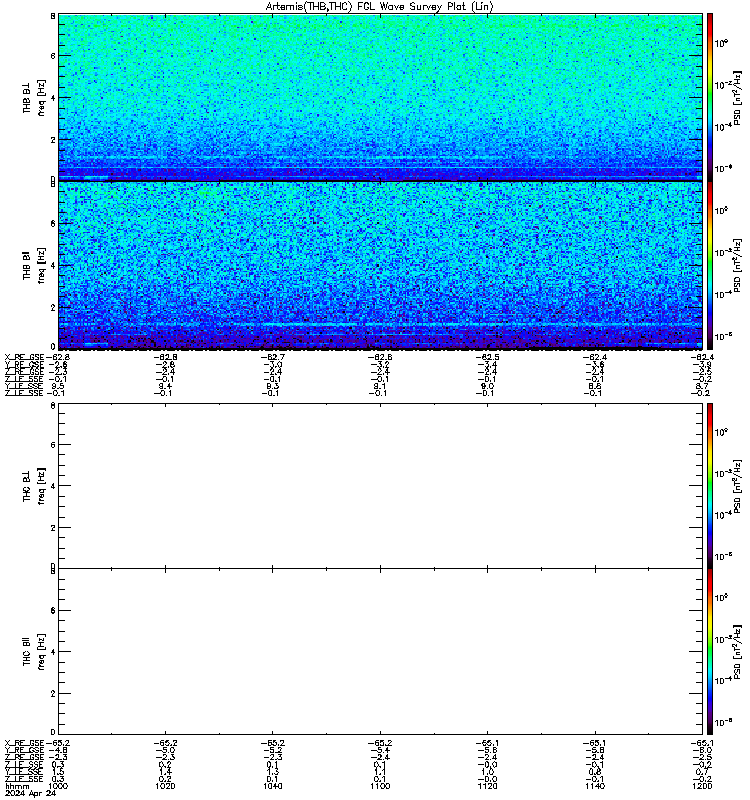Click the PSD color bar beside the THB B-parallel panel

tap(710, 265)
